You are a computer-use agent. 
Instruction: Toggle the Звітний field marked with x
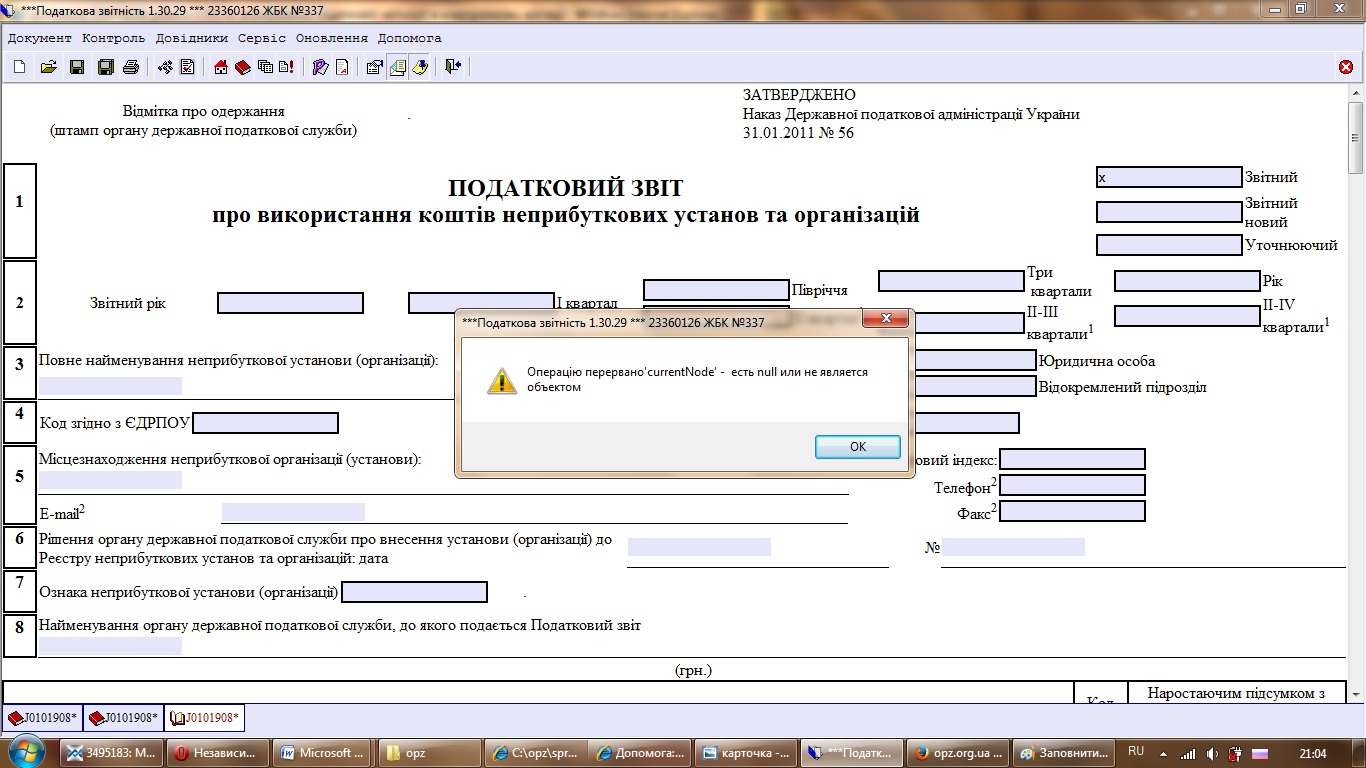1169,177
